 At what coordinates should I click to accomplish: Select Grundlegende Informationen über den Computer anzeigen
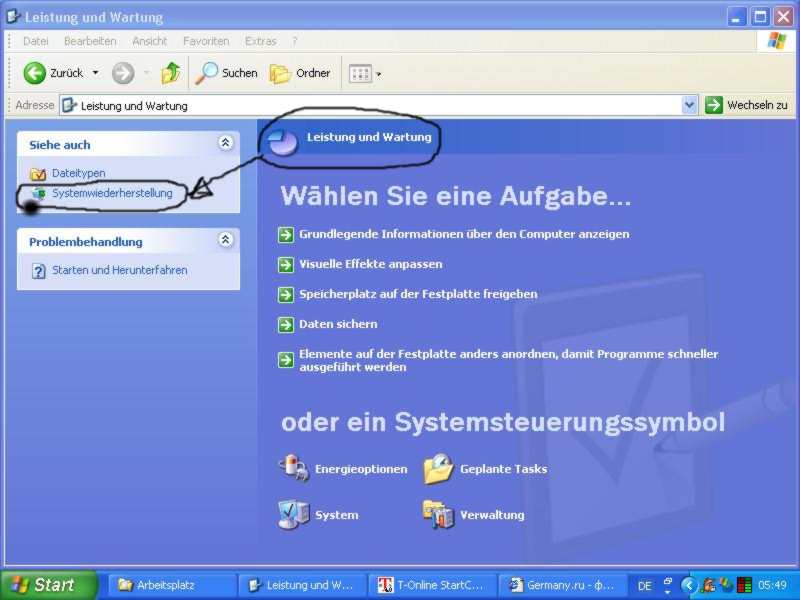click(464, 234)
